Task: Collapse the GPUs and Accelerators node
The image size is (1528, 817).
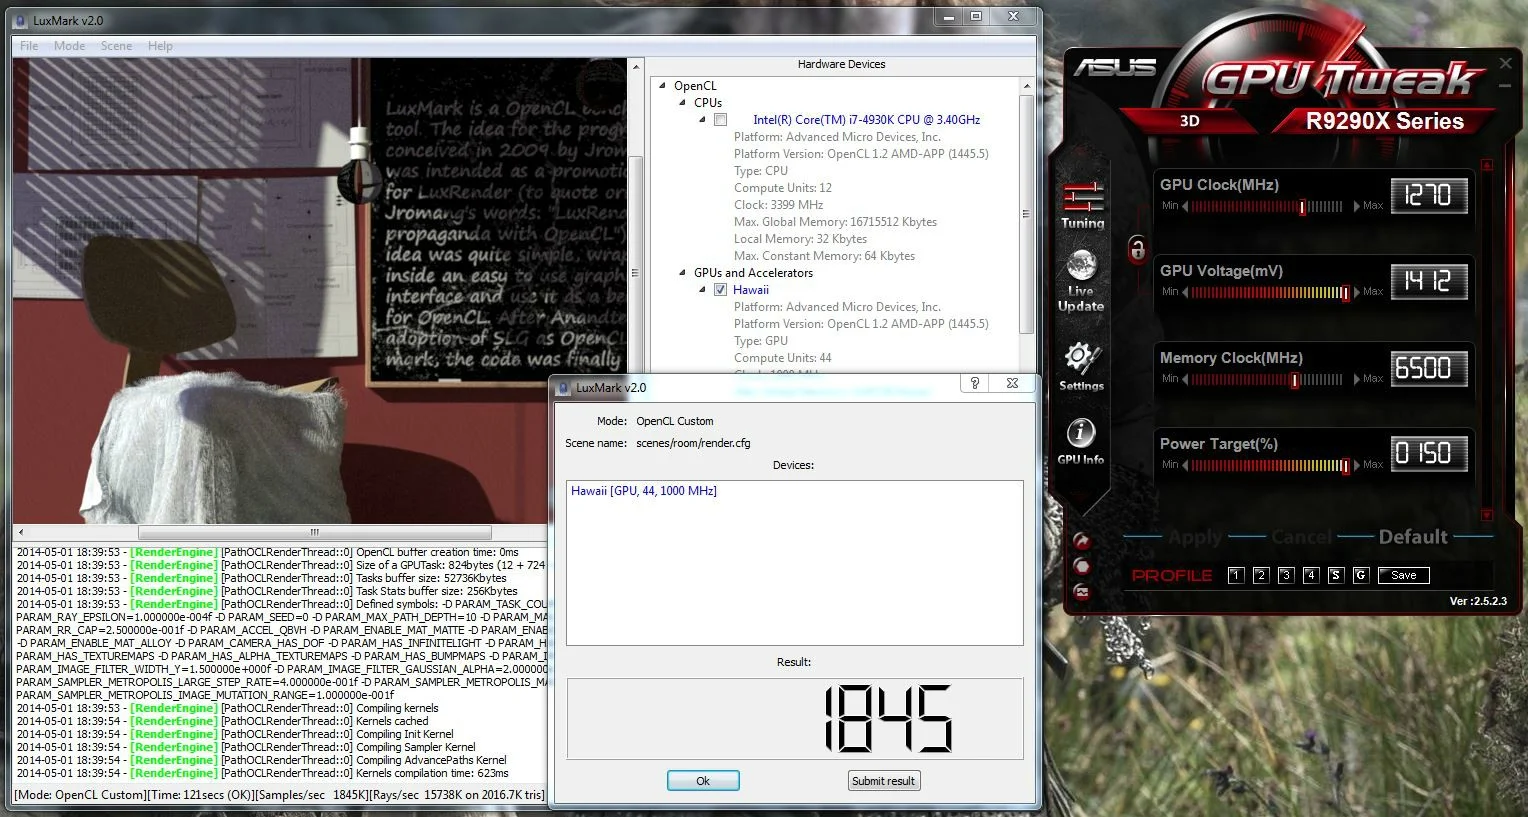Action: point(682,273)
